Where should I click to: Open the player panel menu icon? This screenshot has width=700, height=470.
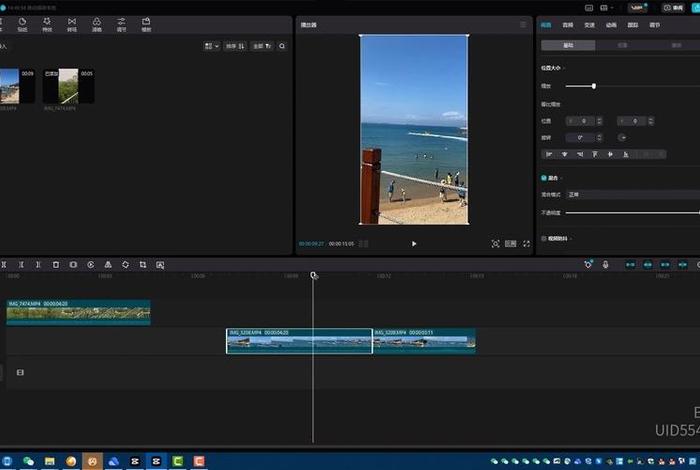[x=523, y=25]
